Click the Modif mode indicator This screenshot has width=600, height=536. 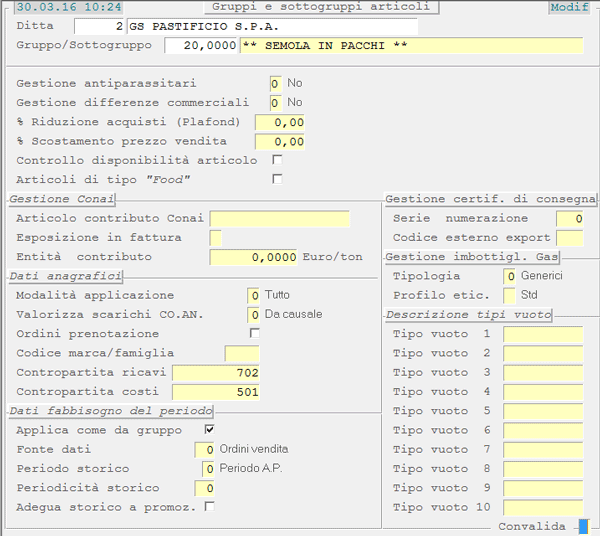(x=569, y=7)
